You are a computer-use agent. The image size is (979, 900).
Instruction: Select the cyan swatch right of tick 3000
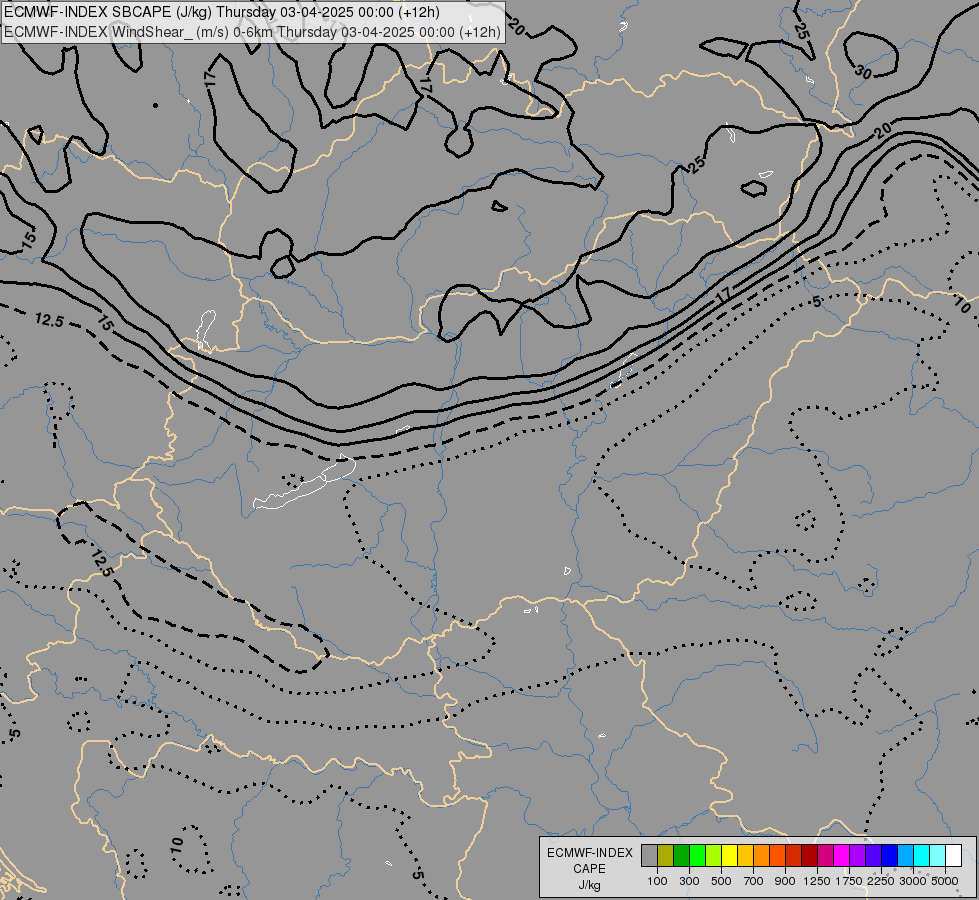click(922, 856)
